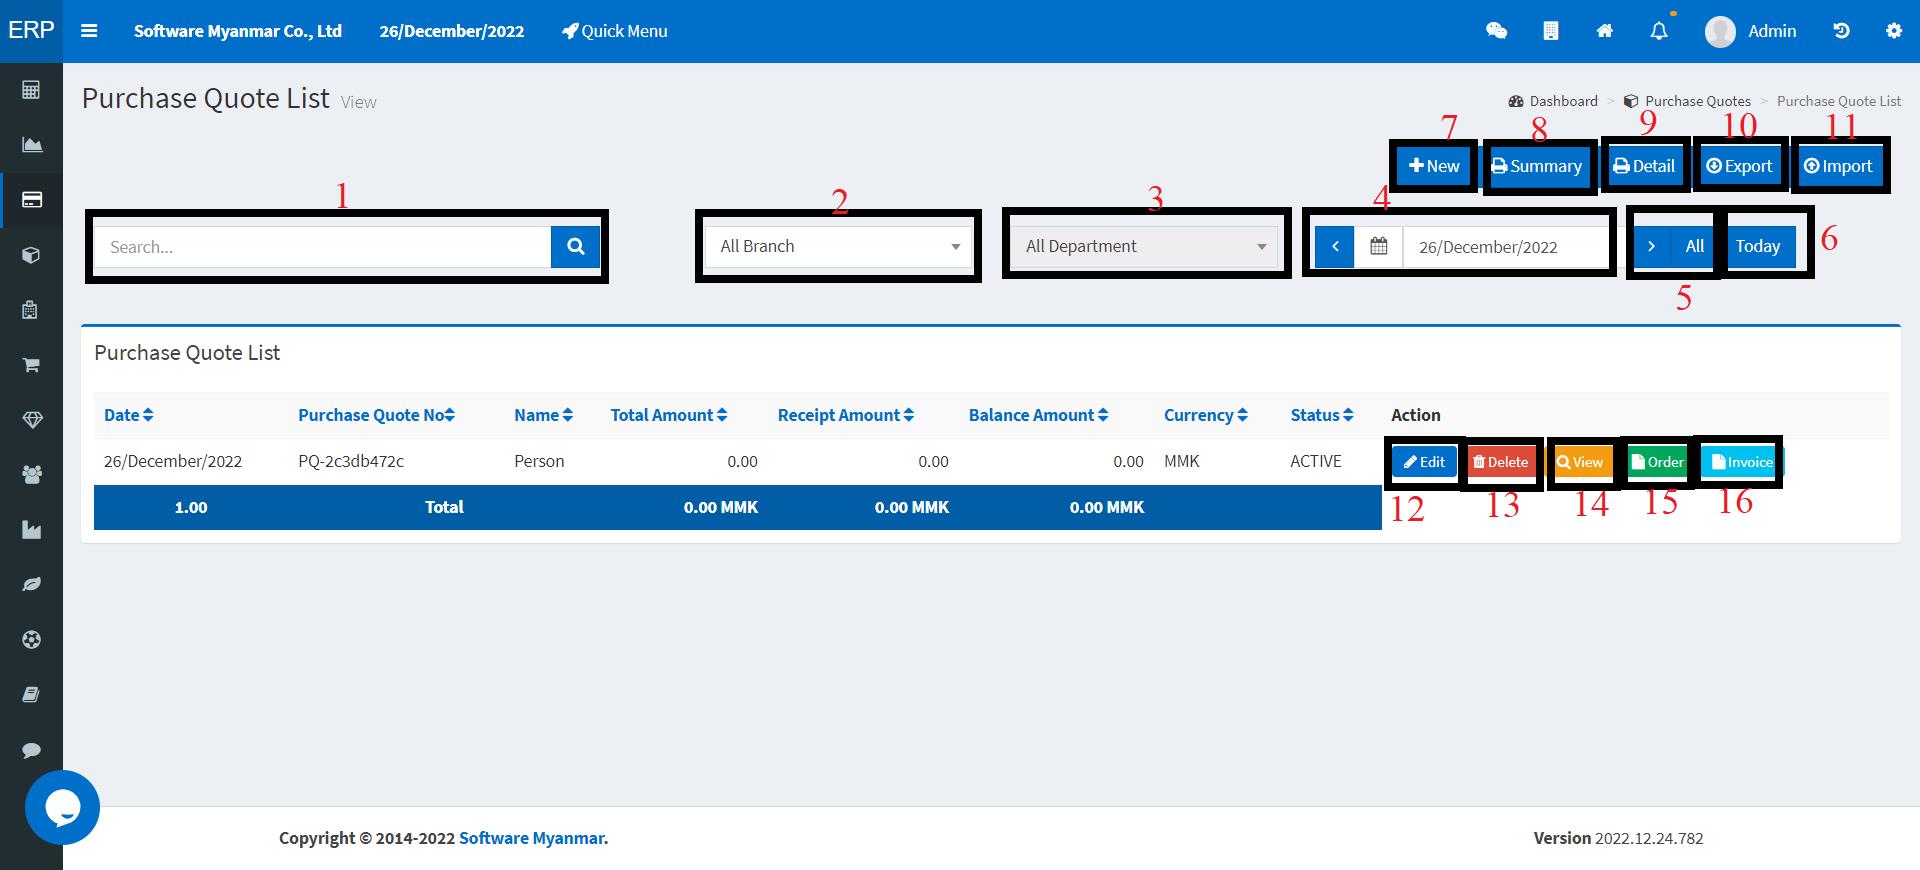Open the clipboard sidebar icon
Screen dimensions: 1920x870
pyautogui.click(x=31, y=310)
